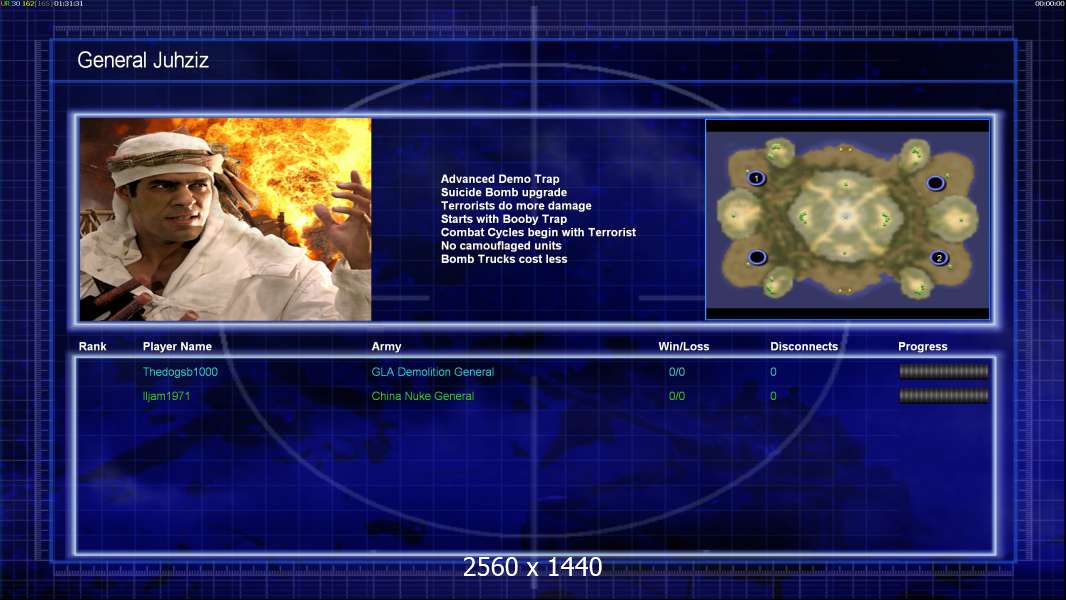The width and height of the screenshot is (1066, 600).
Task: Click No camouflaged units line
Action: (x=501, y=245)
